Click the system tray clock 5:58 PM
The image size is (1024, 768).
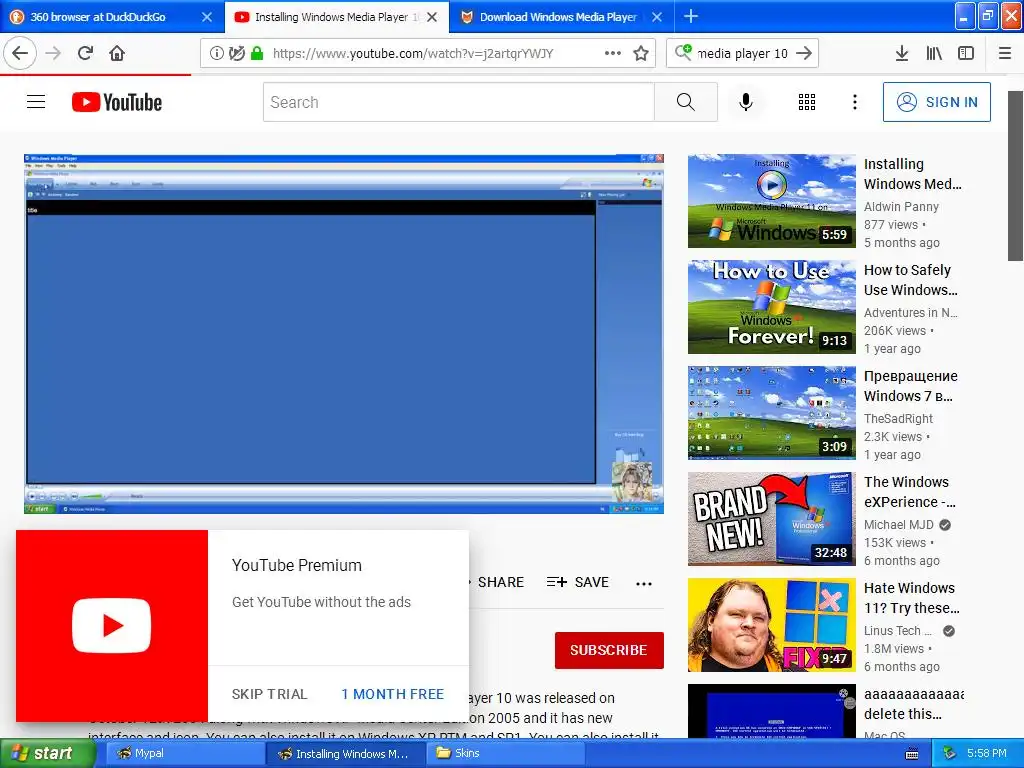(986, 753)
